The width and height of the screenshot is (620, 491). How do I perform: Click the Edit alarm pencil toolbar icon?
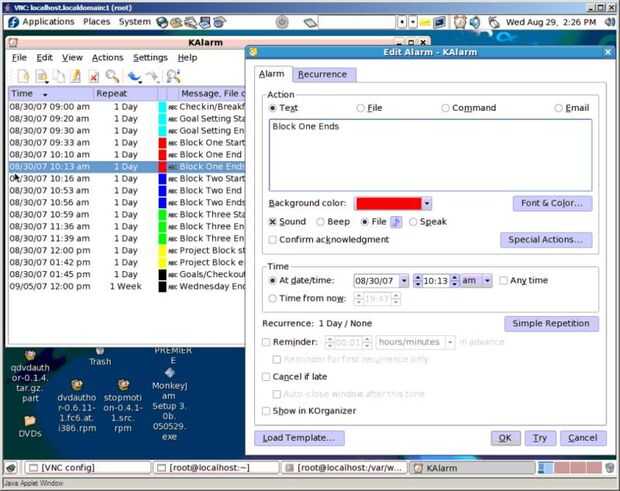tap(76, 76)
